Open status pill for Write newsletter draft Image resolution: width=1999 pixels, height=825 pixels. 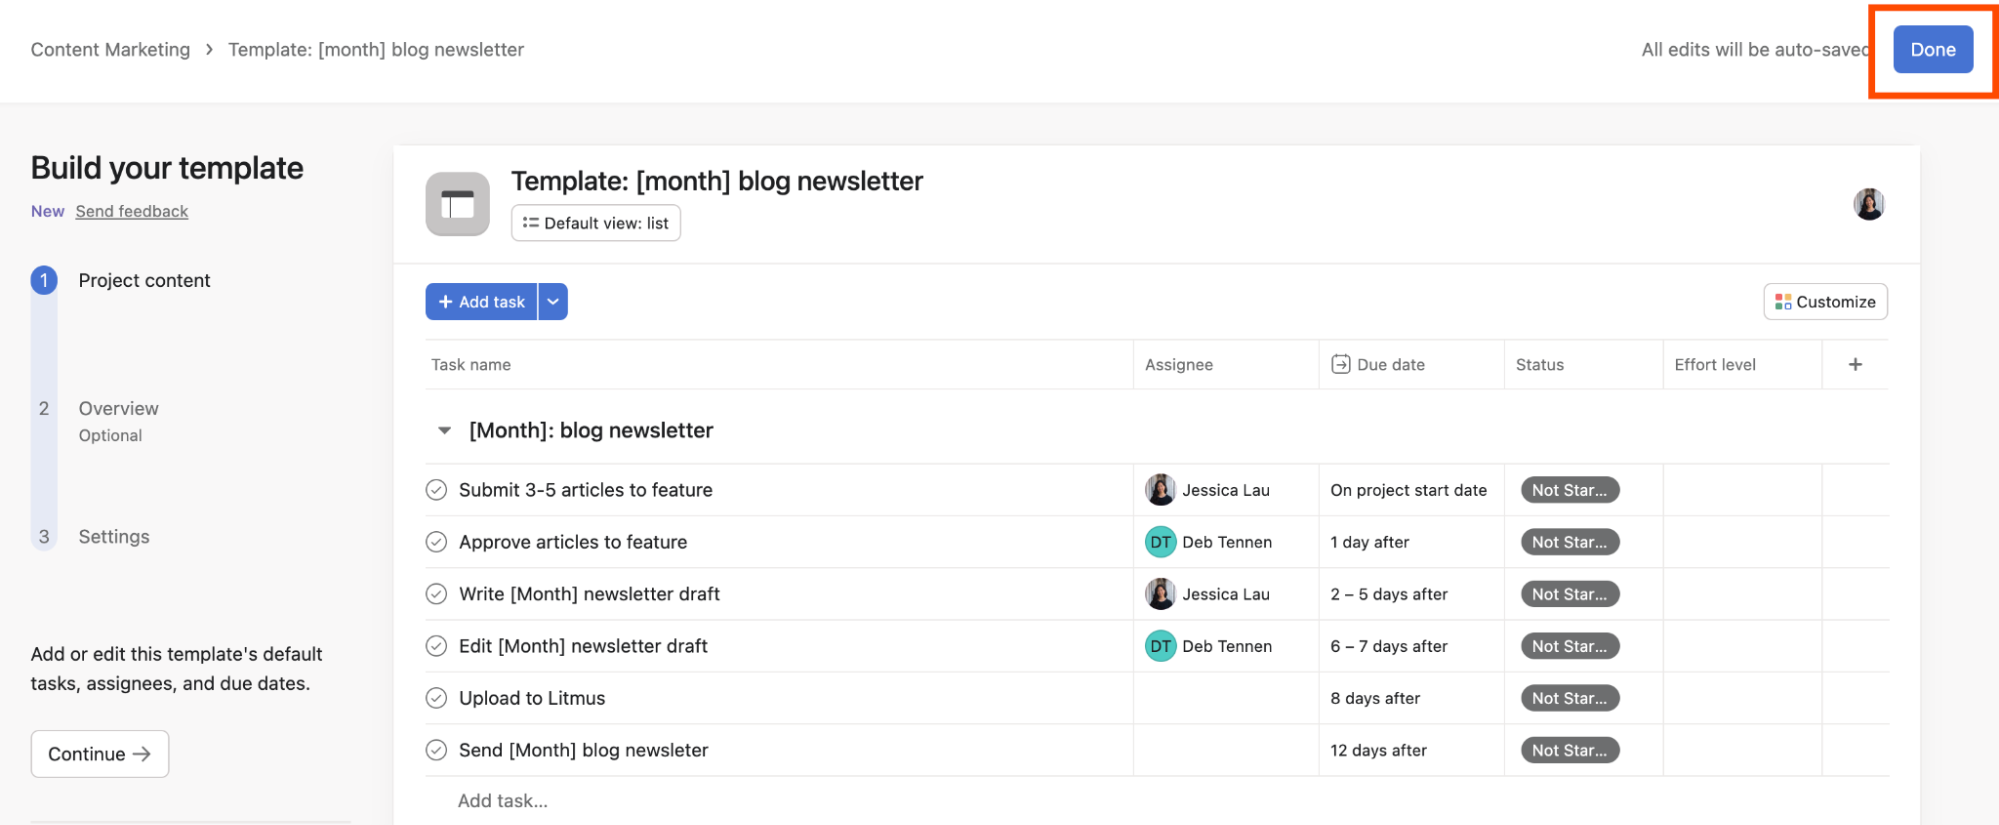pyautogui.click(x=1570, y=594)
